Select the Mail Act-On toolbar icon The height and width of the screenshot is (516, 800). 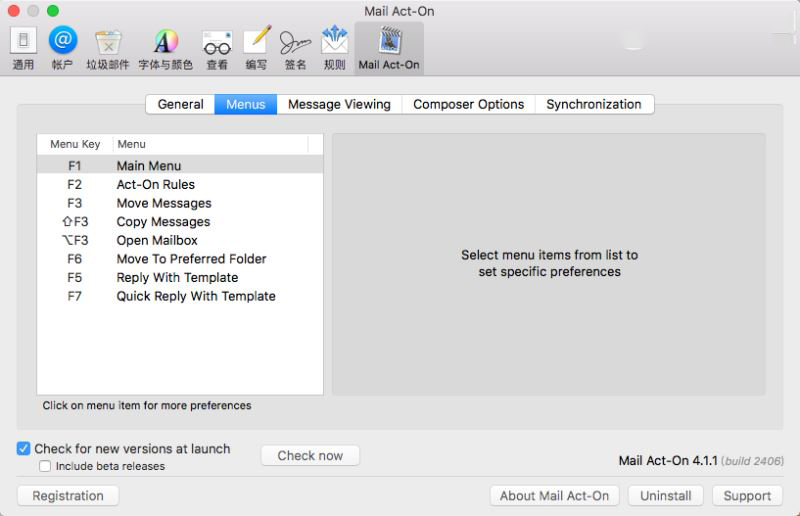coord(389,48)
